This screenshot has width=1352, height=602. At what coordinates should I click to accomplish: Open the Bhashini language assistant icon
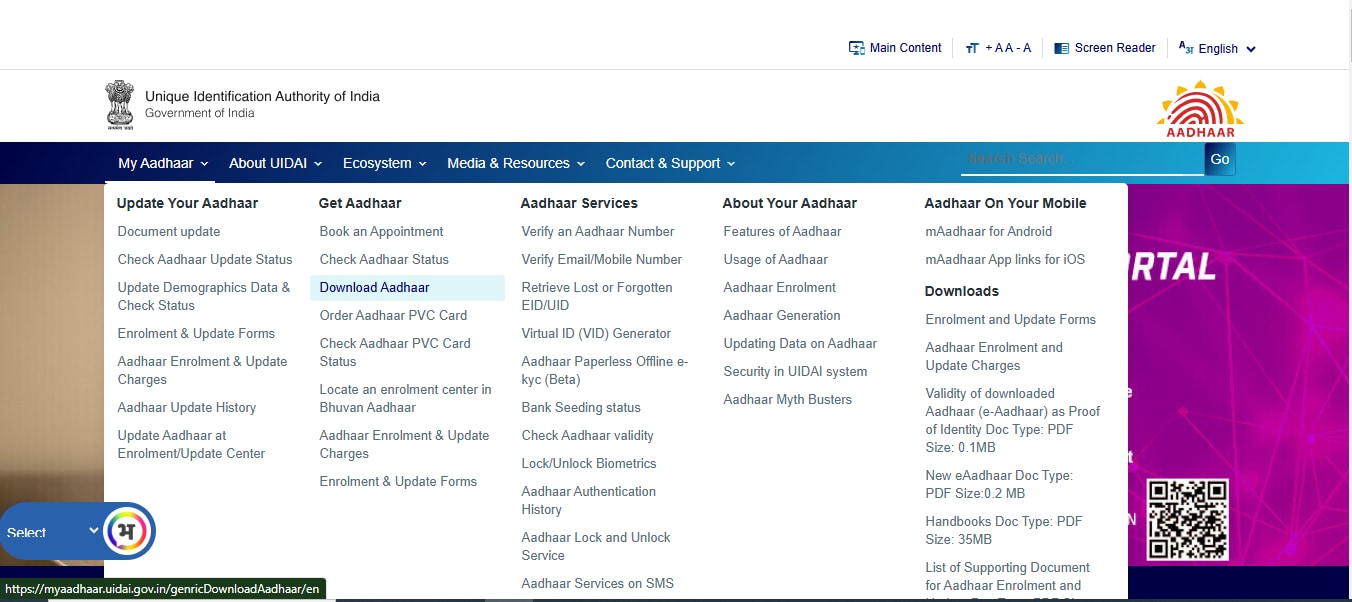[126, 530]
